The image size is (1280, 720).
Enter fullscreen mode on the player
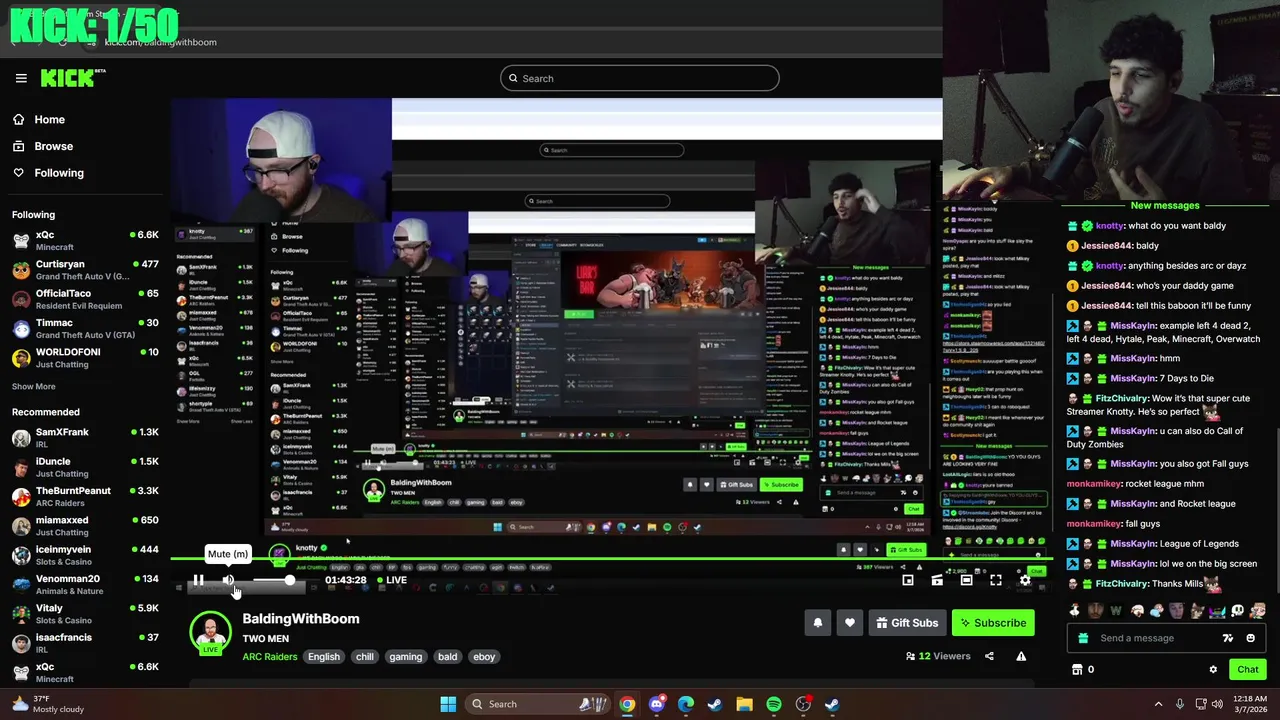tap(996, 580)
